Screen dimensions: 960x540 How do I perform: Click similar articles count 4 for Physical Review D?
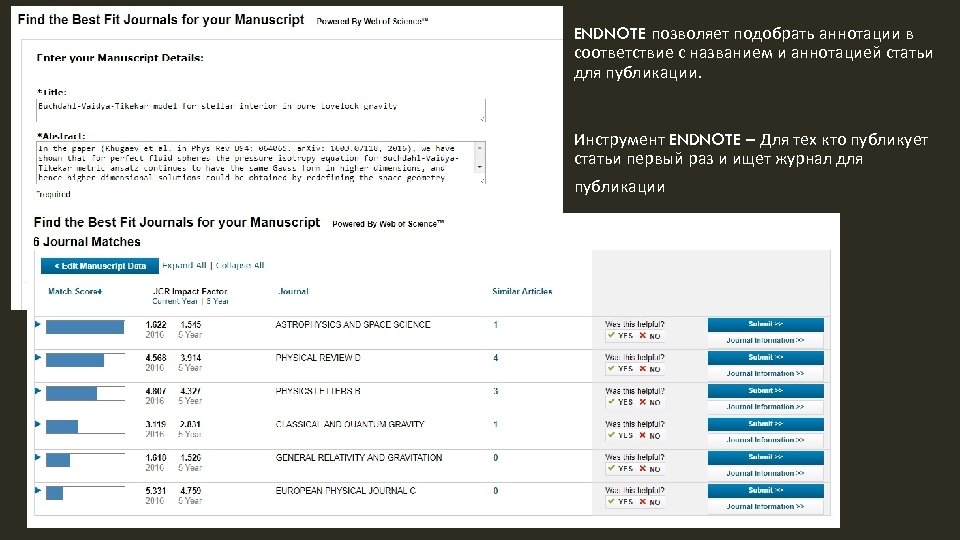coord(495,358)
